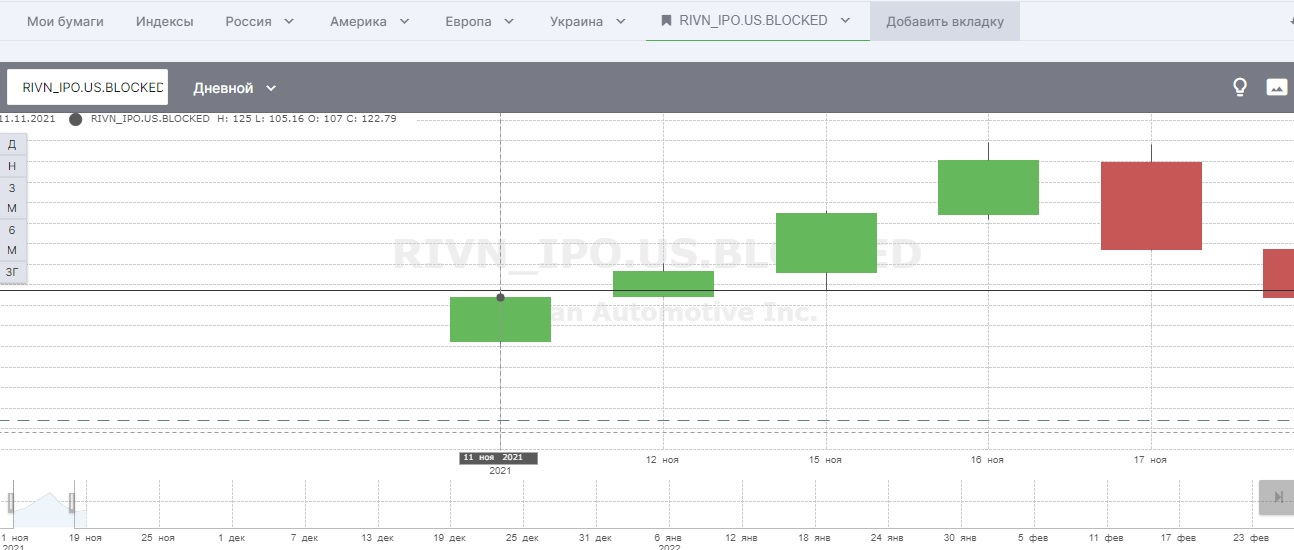Expand the Европа tab dropdown arrow
The image size is (1294, 550).
point(509,21)
